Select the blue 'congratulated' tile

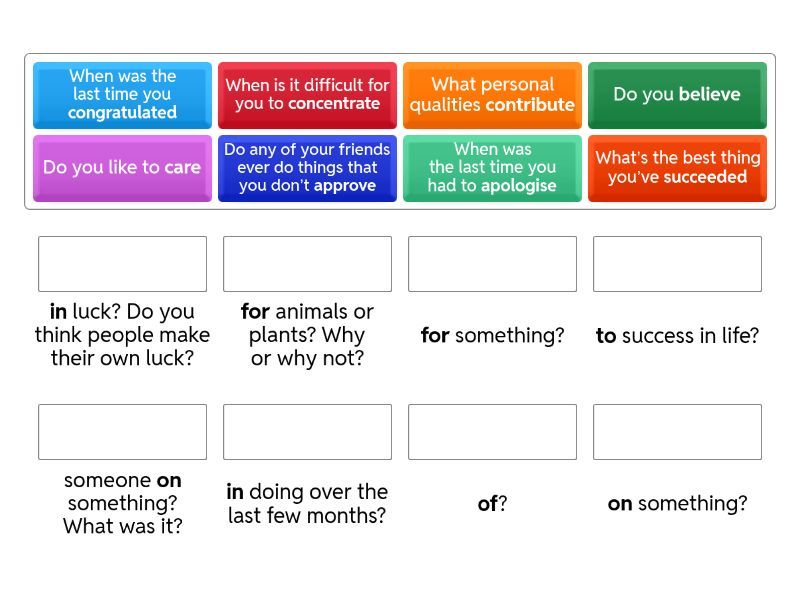point(122,95)
